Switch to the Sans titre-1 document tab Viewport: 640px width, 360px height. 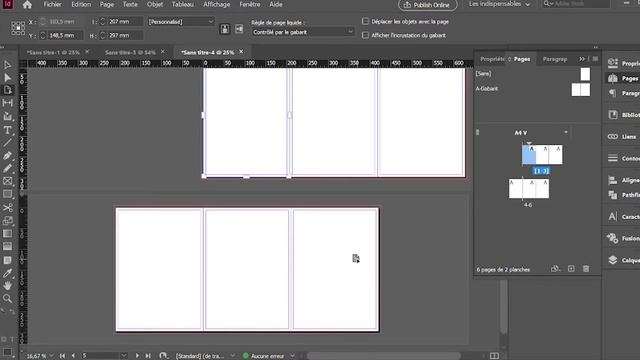pos(53,52)
